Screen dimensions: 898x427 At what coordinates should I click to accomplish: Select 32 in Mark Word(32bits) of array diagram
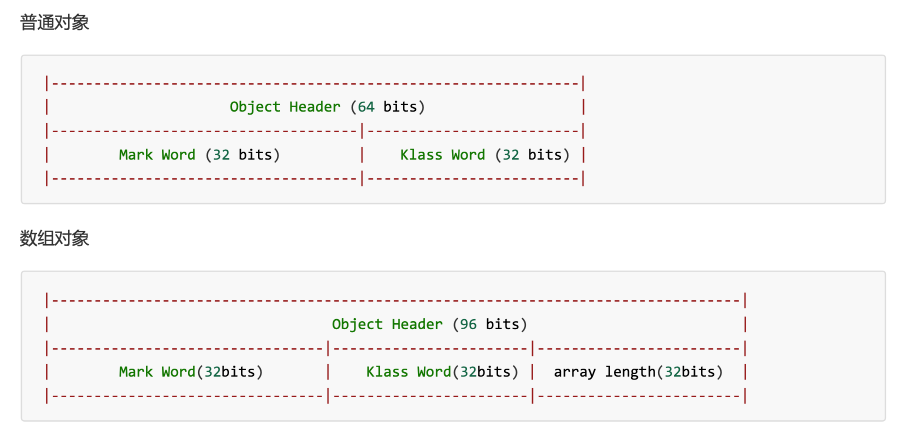pos(212,372)
